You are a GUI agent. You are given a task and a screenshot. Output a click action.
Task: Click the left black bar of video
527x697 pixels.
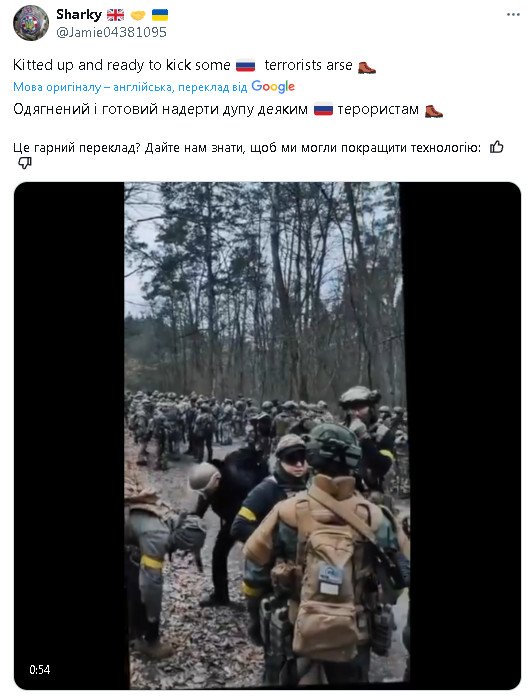click(x=69, y=436)
